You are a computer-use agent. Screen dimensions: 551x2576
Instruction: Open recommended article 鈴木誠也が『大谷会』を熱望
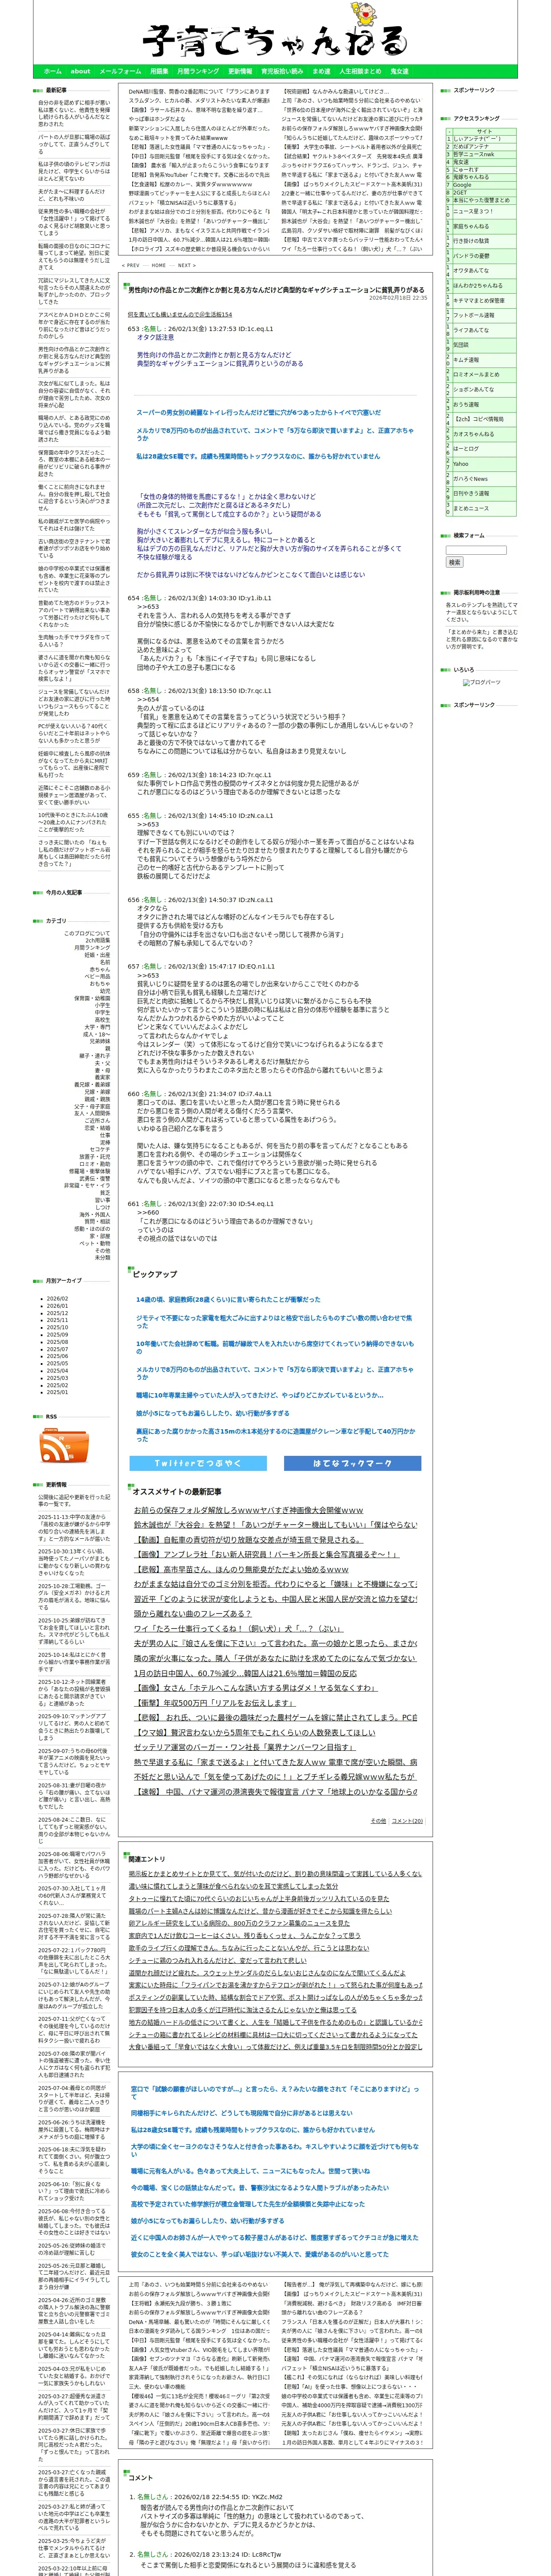pyautogui.click(x=276, y=1525)
